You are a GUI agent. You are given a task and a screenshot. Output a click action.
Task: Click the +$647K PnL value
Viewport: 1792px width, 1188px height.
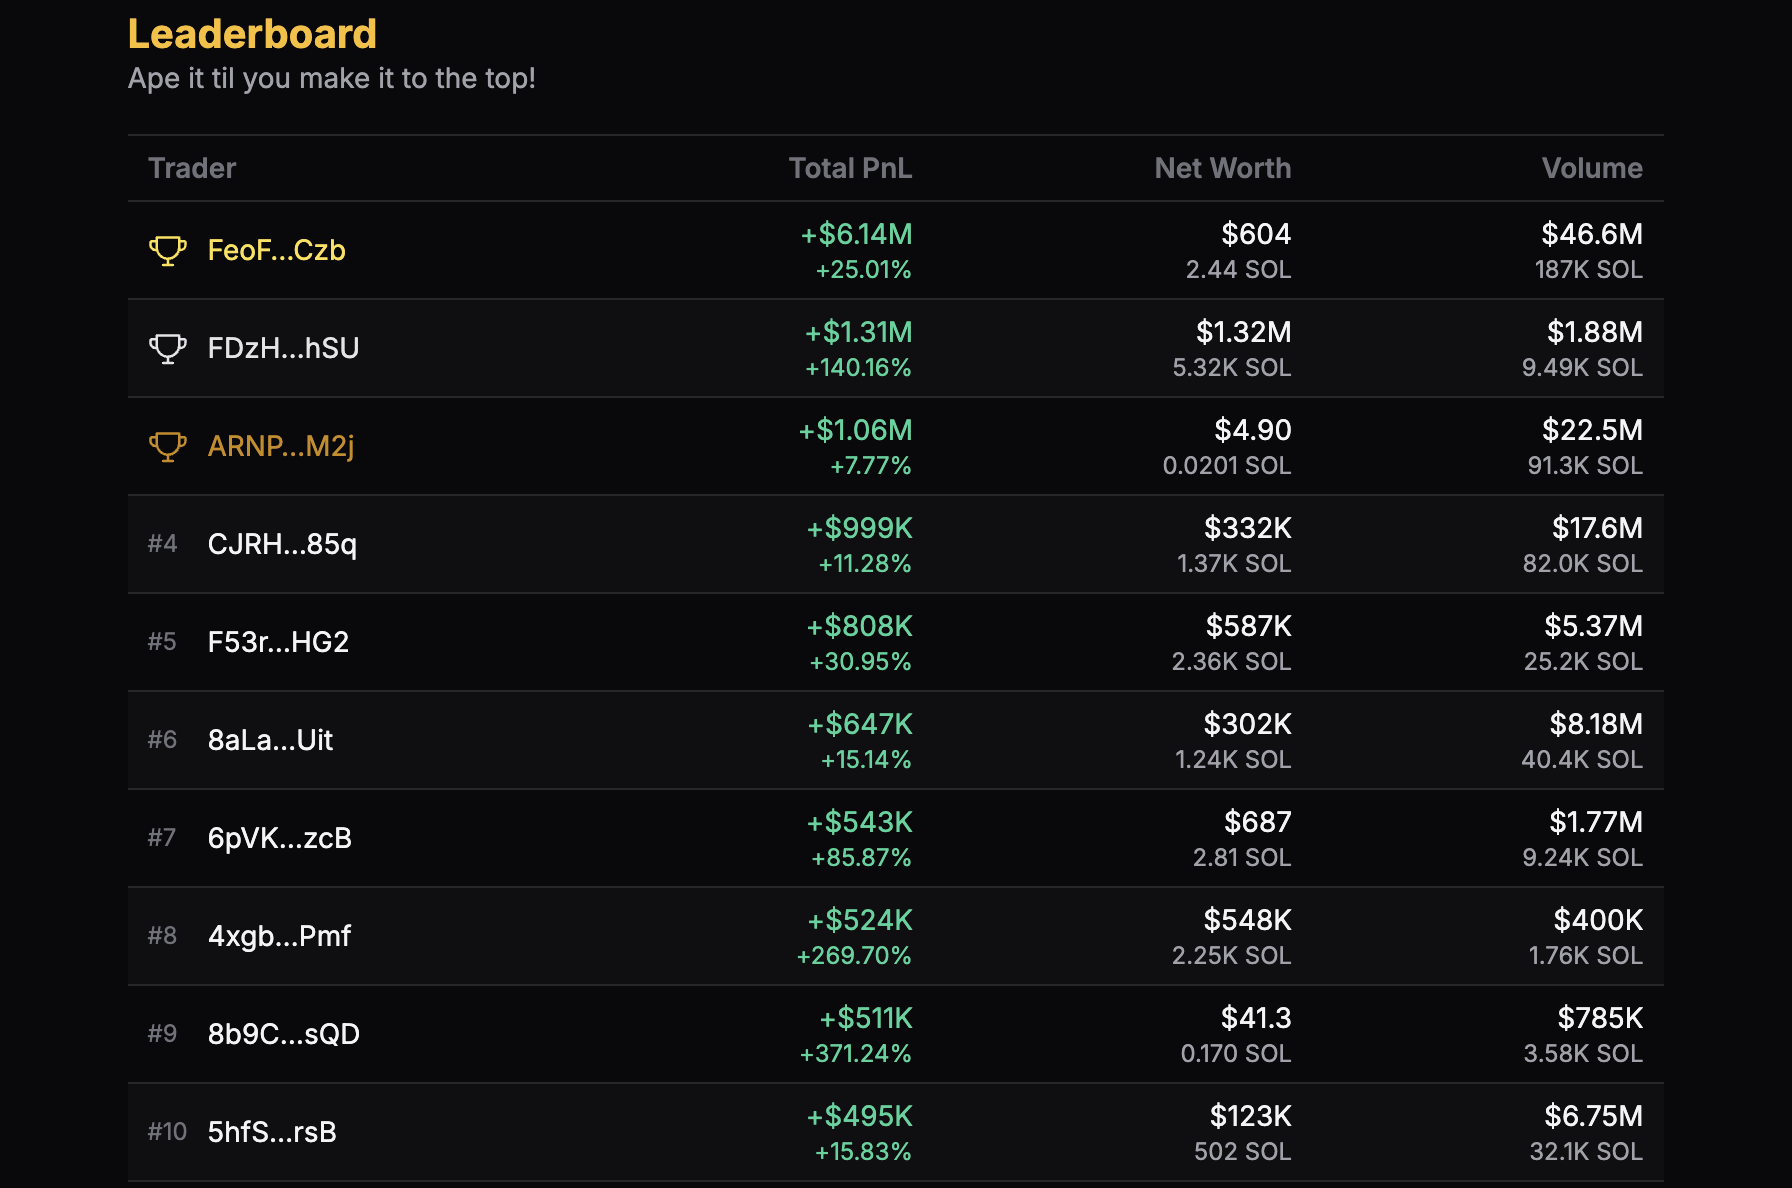pyautogui.click(x=860, y=724)
